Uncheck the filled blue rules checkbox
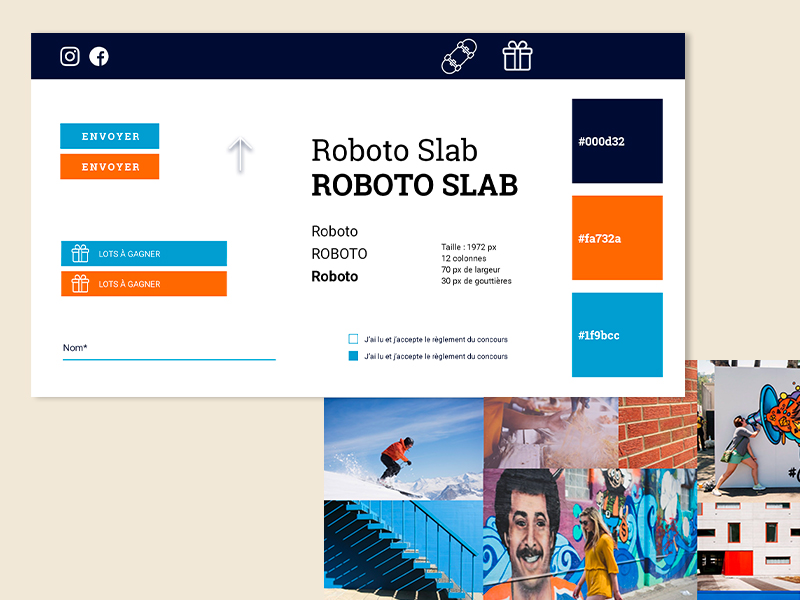 353,356
